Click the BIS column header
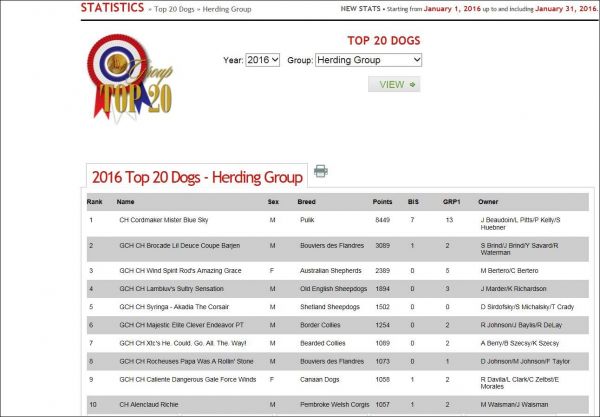The image size is (600, 417). (413, 201)
